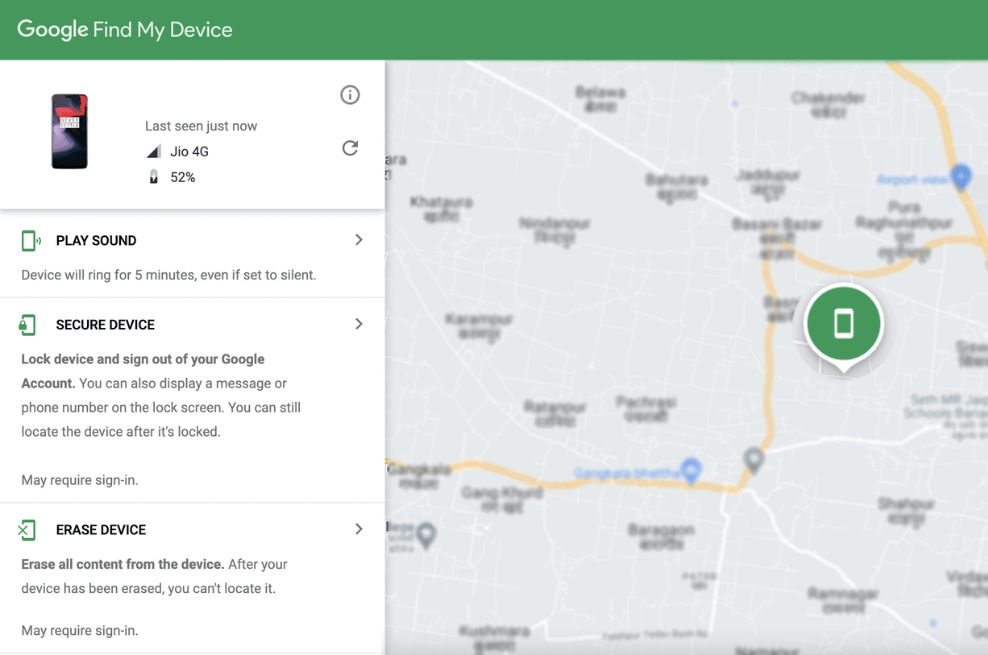Click the gray pin right of Gangkala bhattha
Image resolution: width=988 pixels, height=655 pixels.
754,460
